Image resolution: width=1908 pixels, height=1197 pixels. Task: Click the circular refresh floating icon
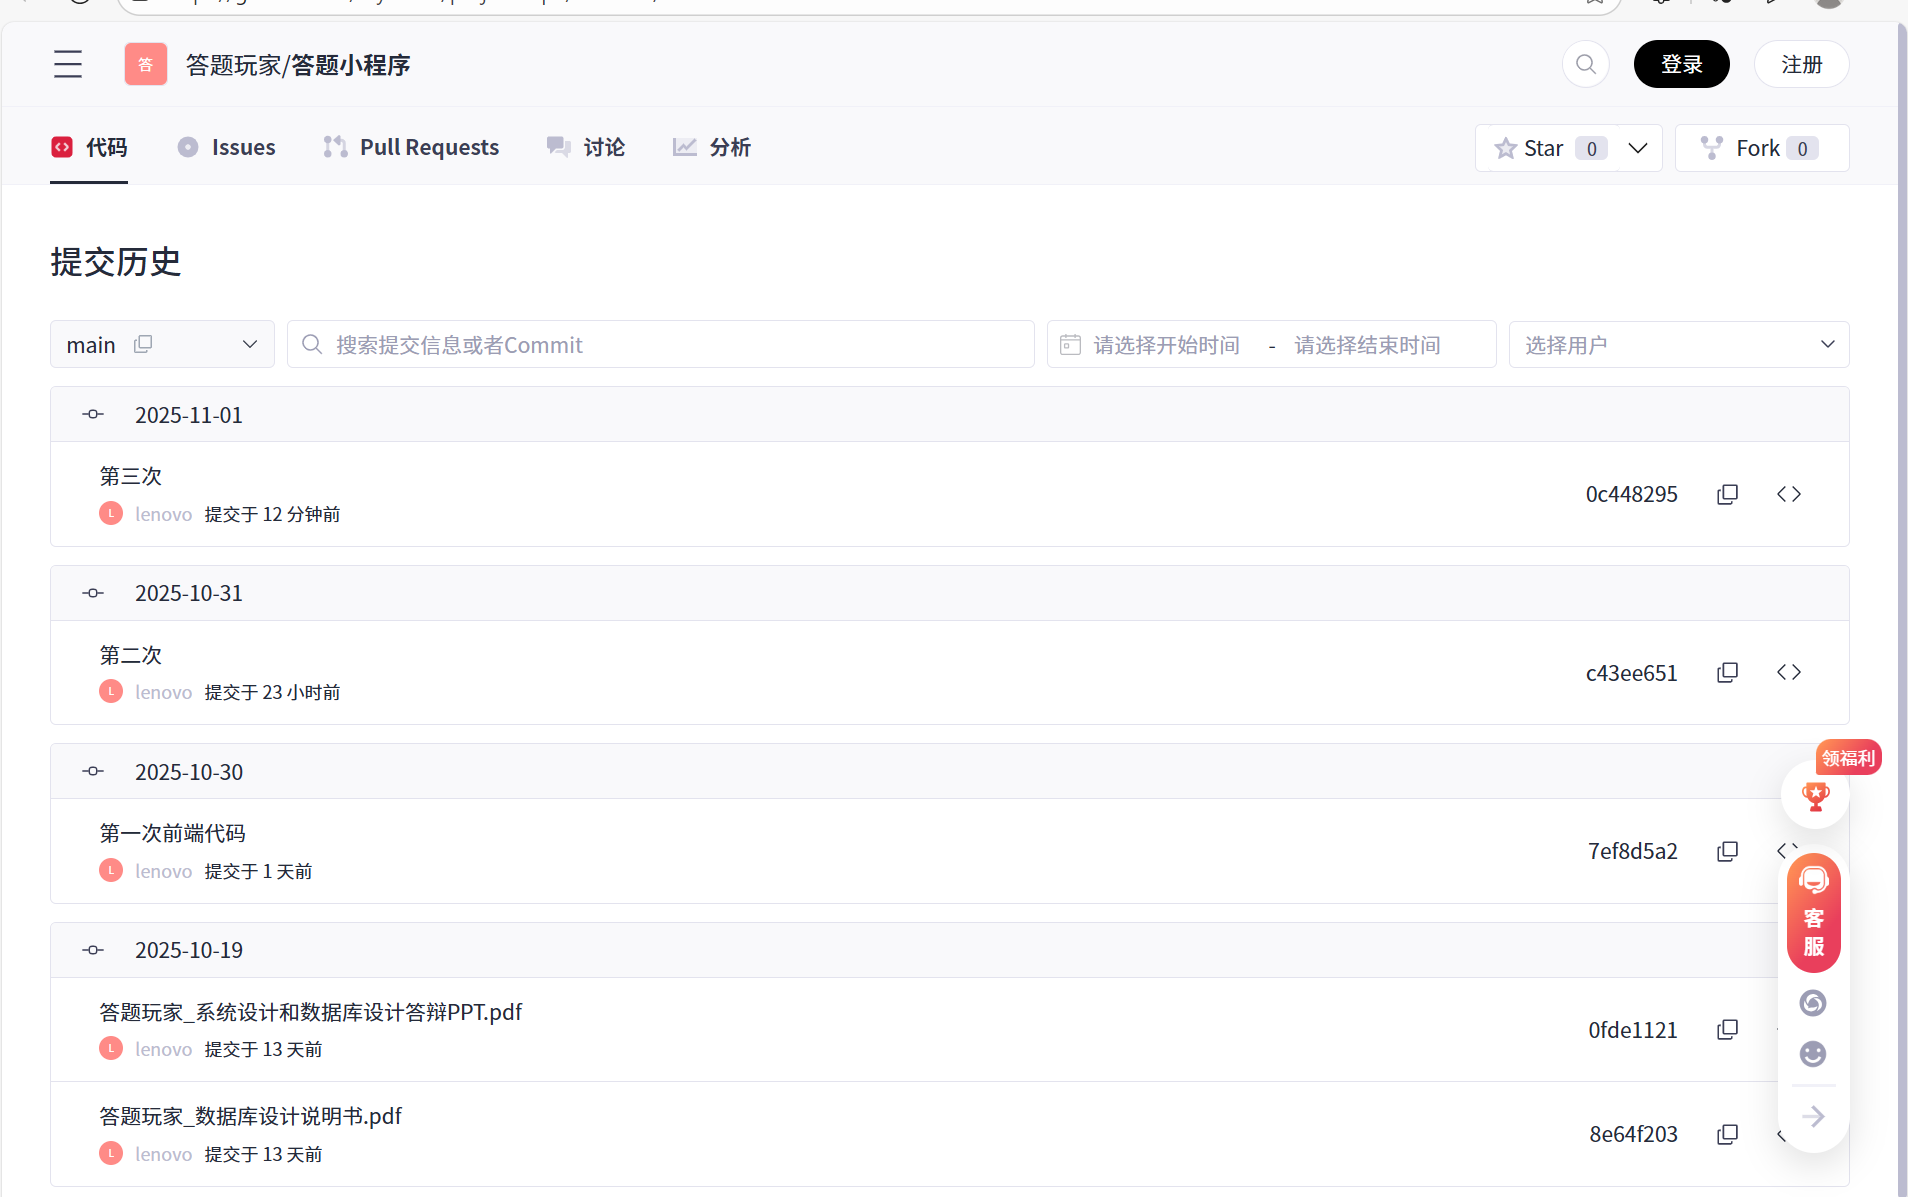[1813, 1003]
